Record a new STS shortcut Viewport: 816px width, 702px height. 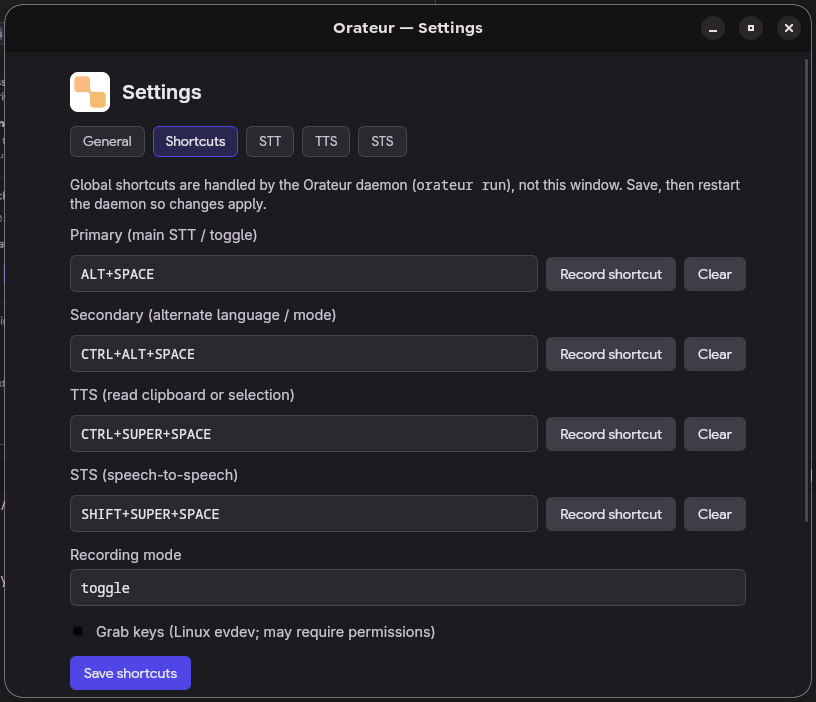(x=610, y=514)
